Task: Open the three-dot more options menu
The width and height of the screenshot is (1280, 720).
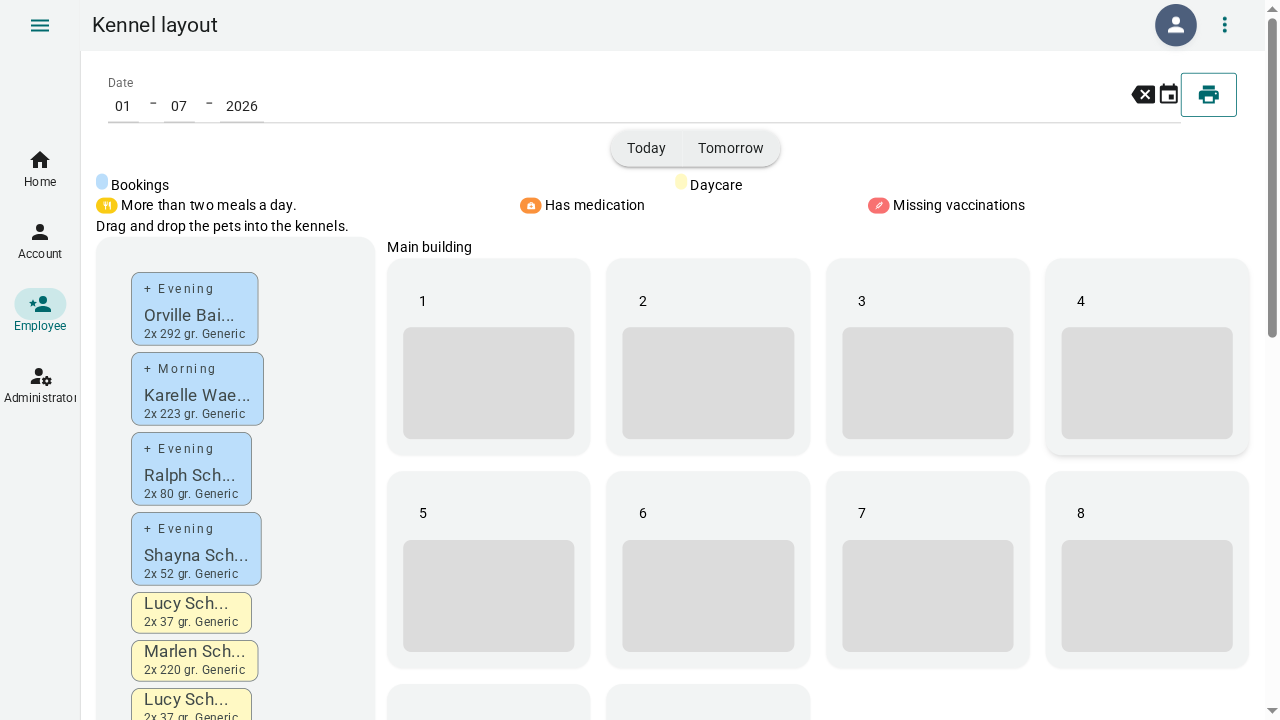Action: click(x=1225, y=25)
